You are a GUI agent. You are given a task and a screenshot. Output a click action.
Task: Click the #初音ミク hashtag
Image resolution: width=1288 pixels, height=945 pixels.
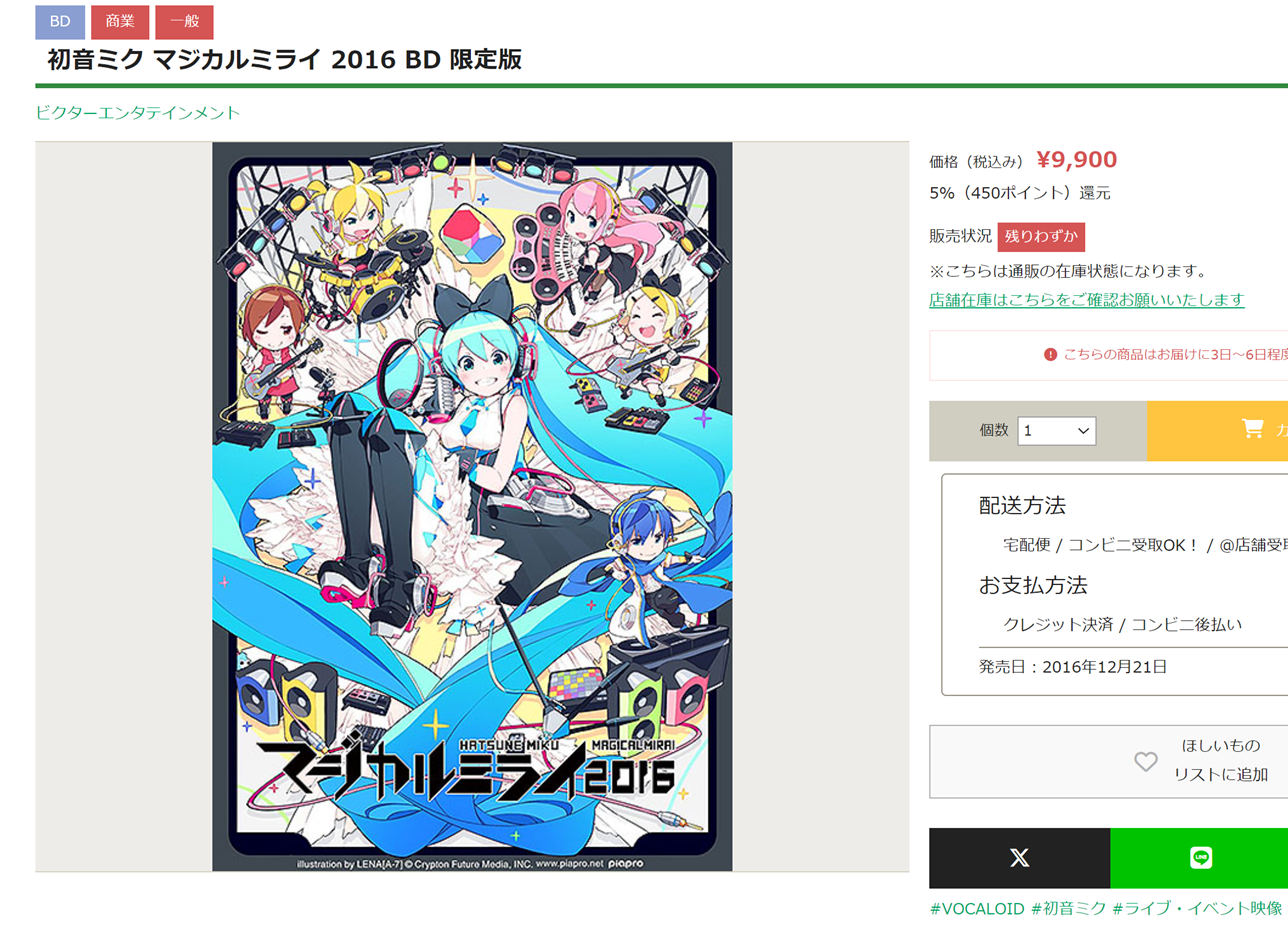point(1069,908)
